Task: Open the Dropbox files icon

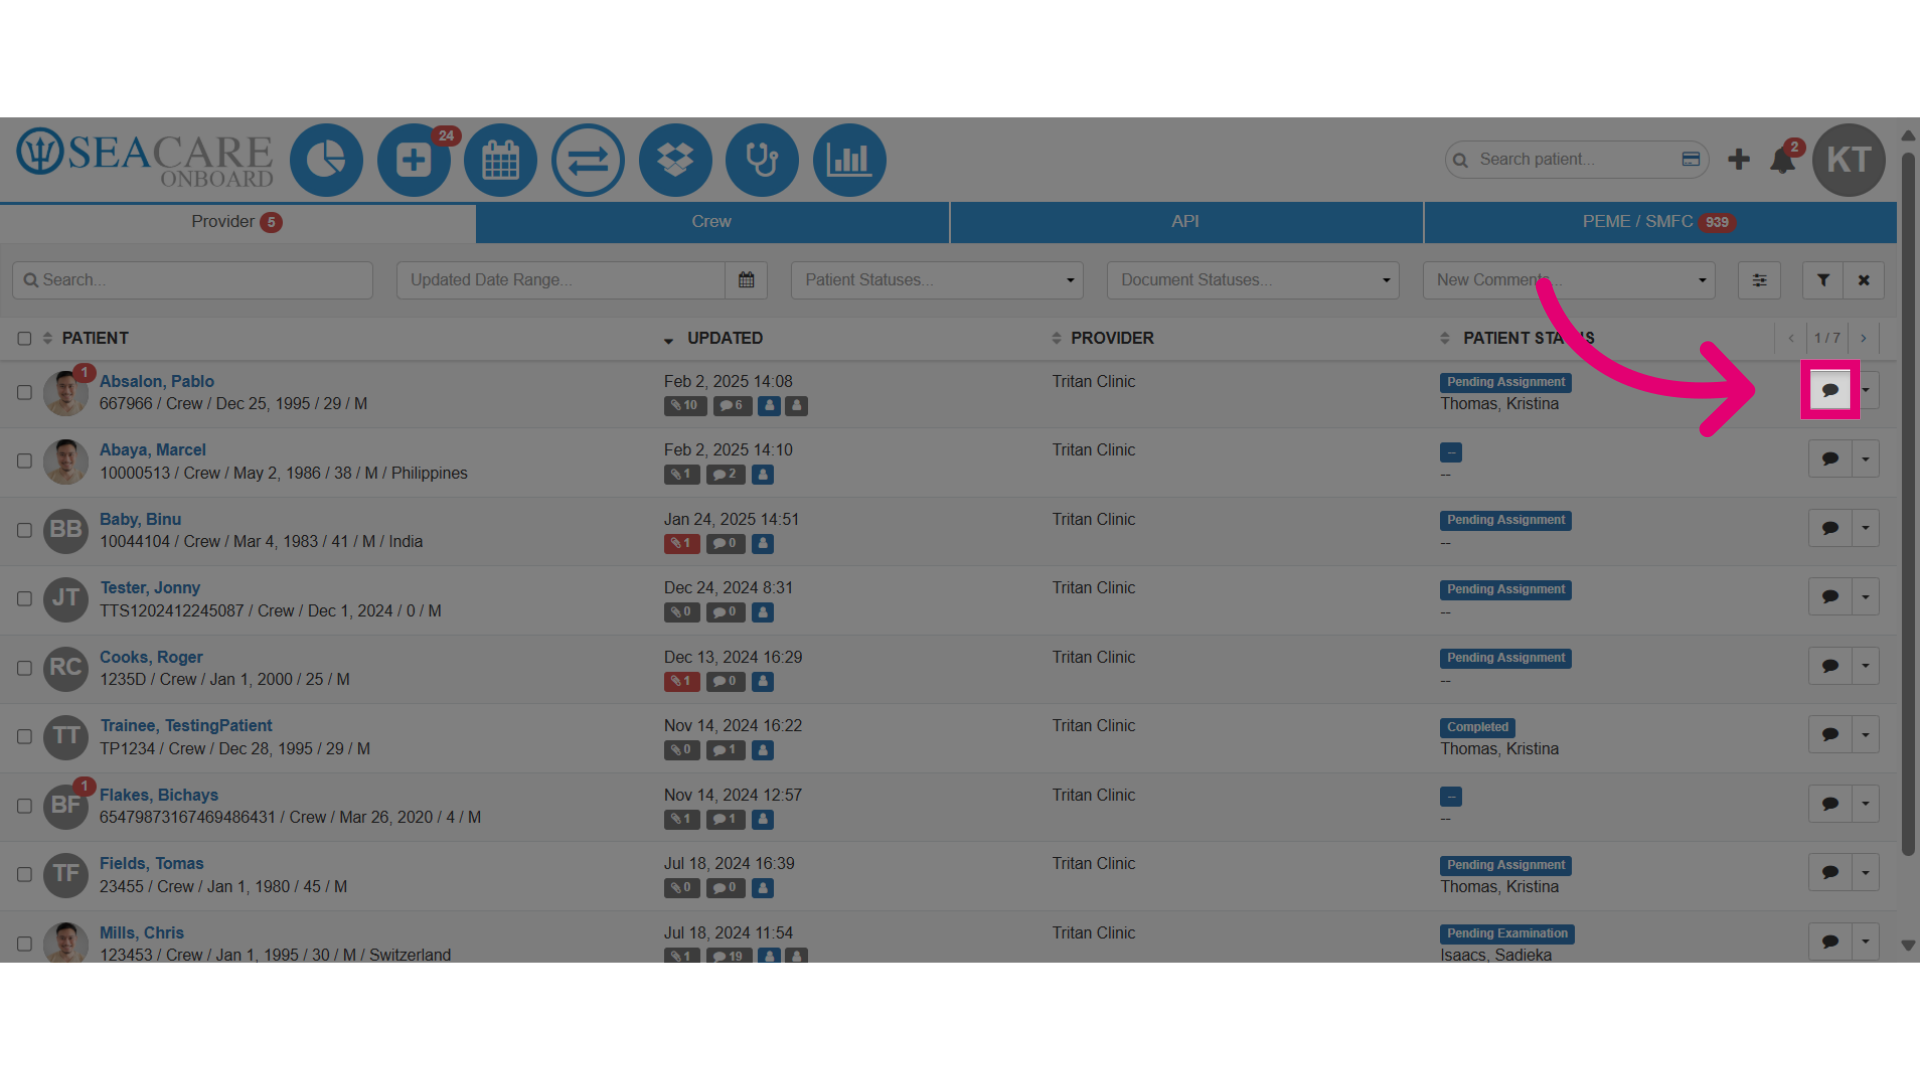Action: (675, 159)
